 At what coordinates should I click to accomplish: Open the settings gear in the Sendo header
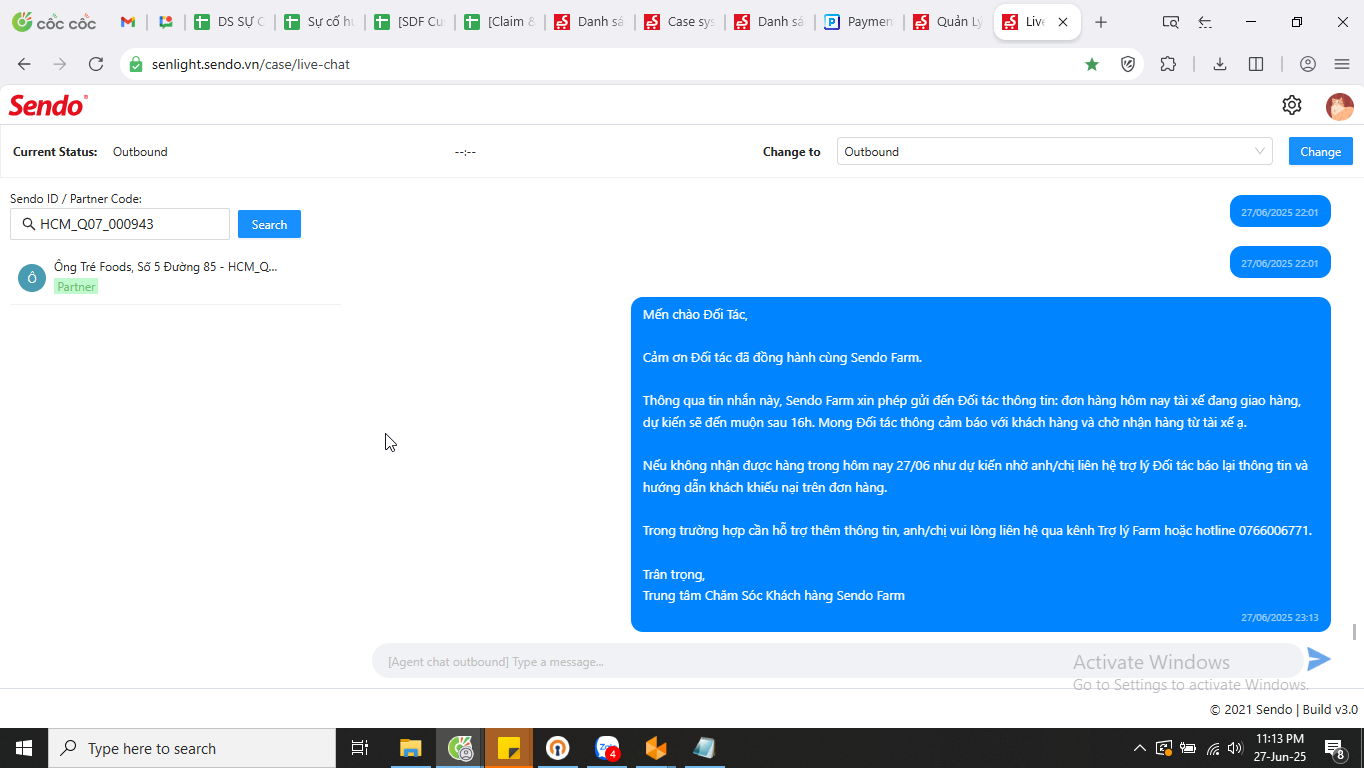(1292, 105)
